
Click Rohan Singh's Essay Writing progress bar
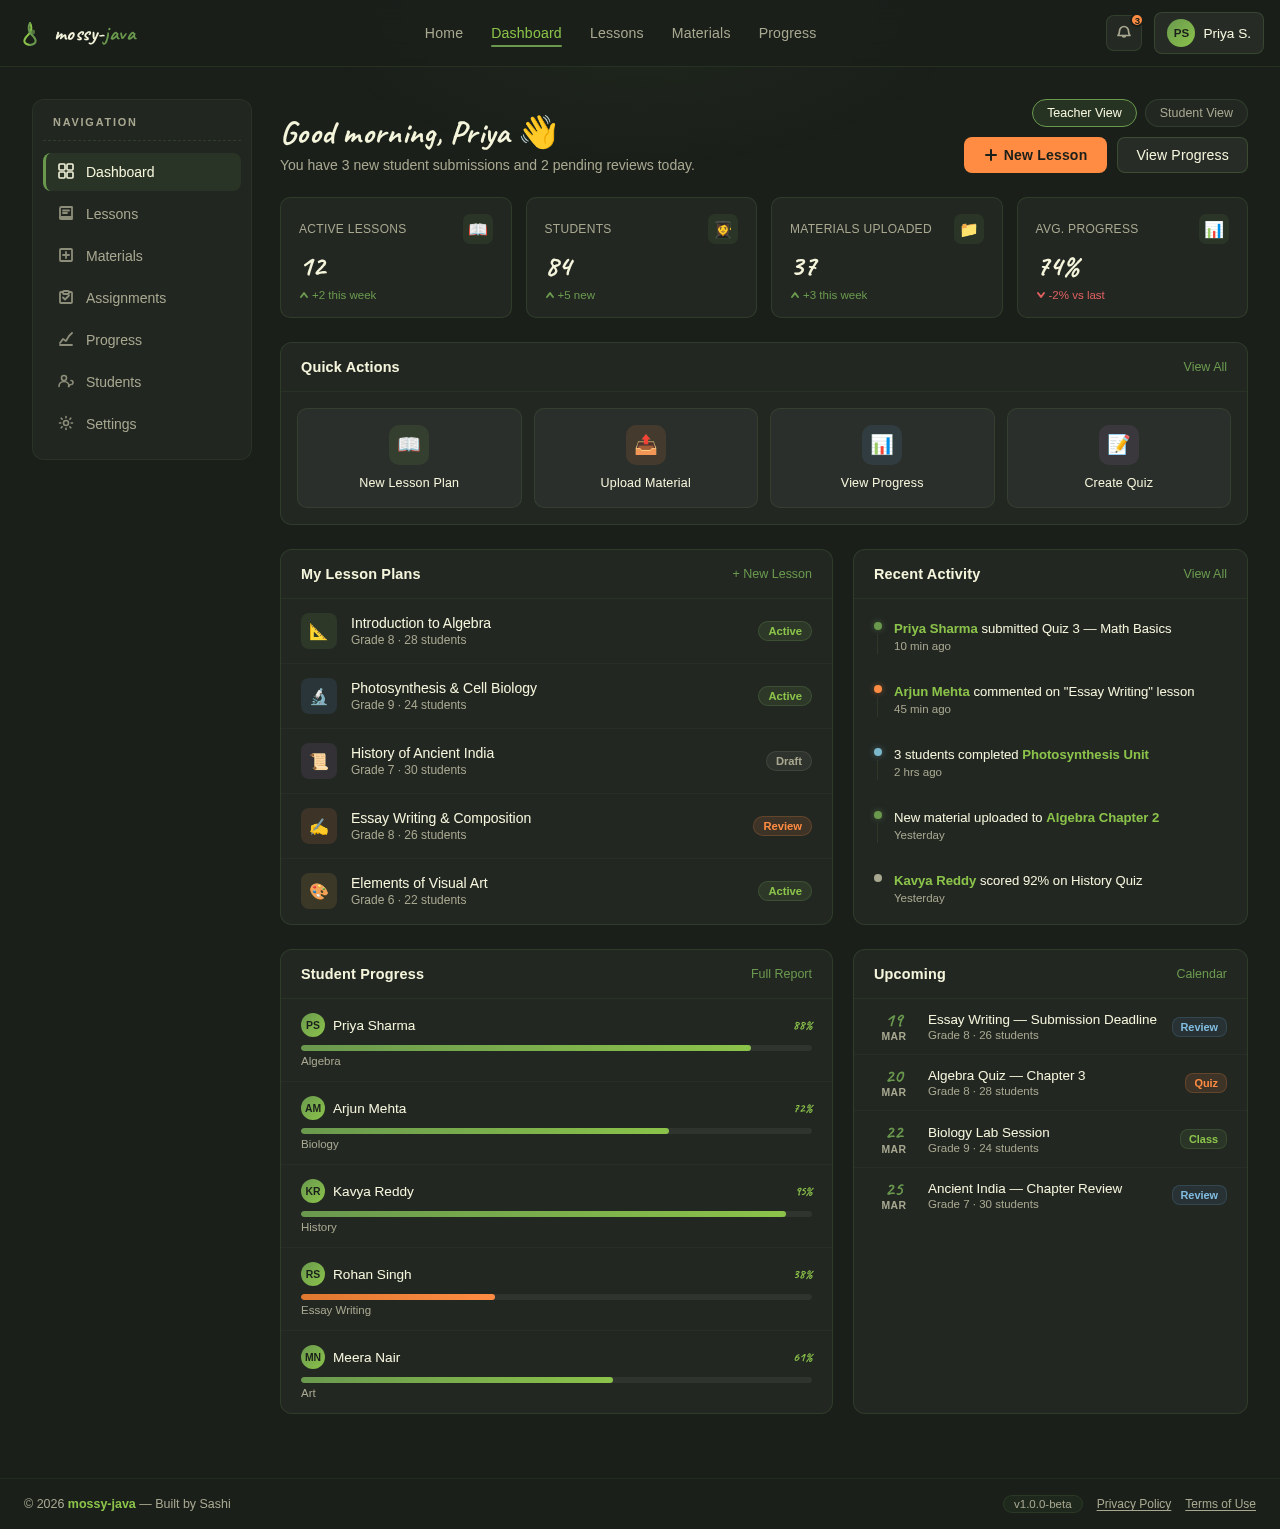[556, 1297]
